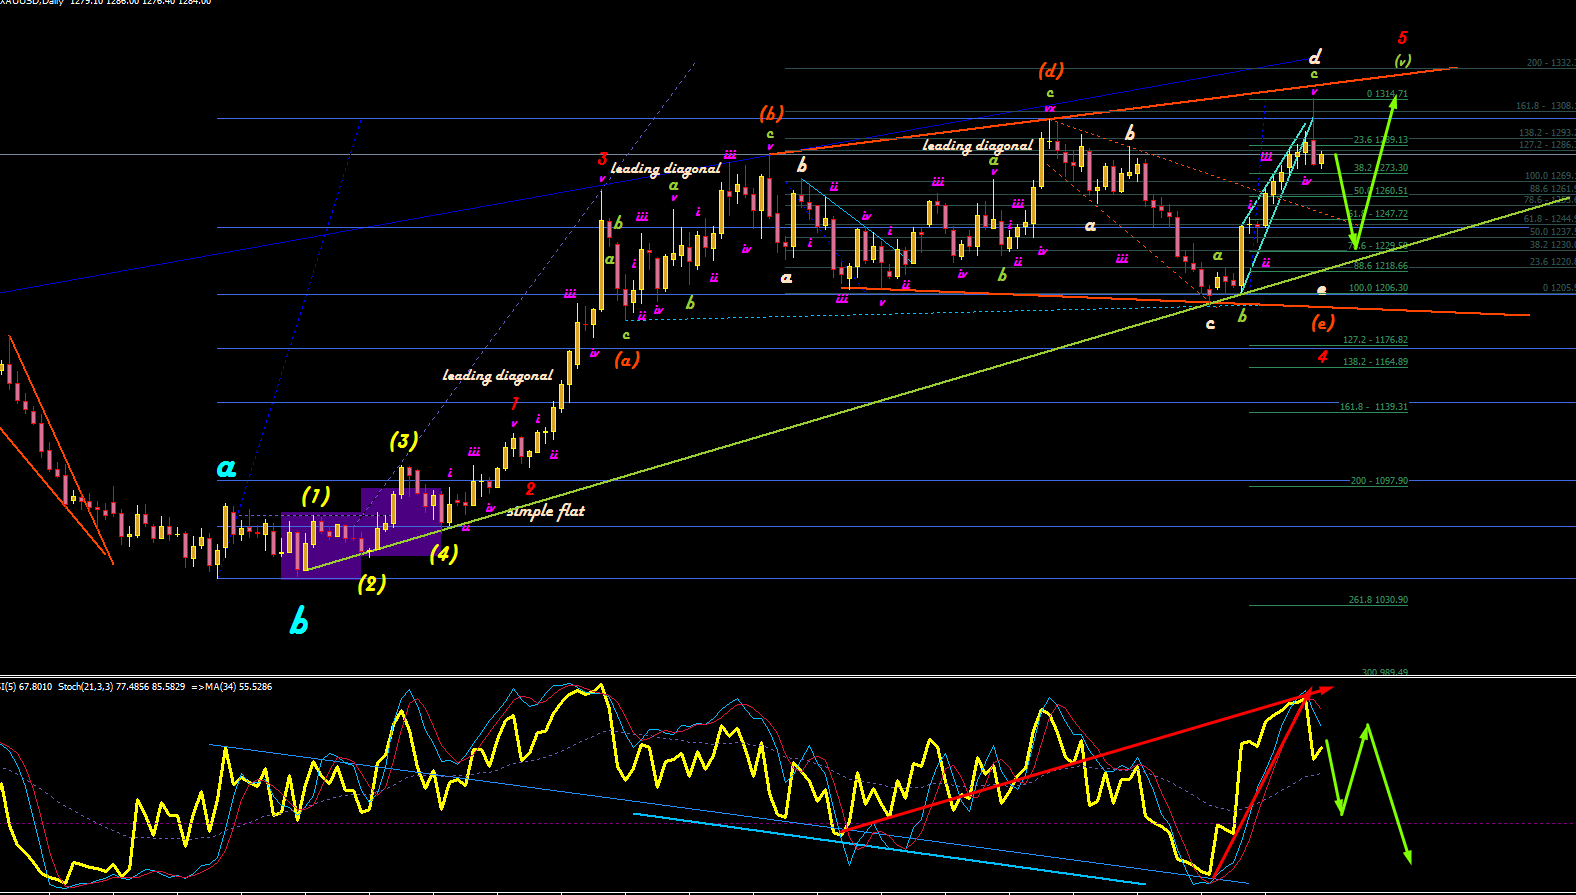Click the red '4' wave label

[1323, 357]
